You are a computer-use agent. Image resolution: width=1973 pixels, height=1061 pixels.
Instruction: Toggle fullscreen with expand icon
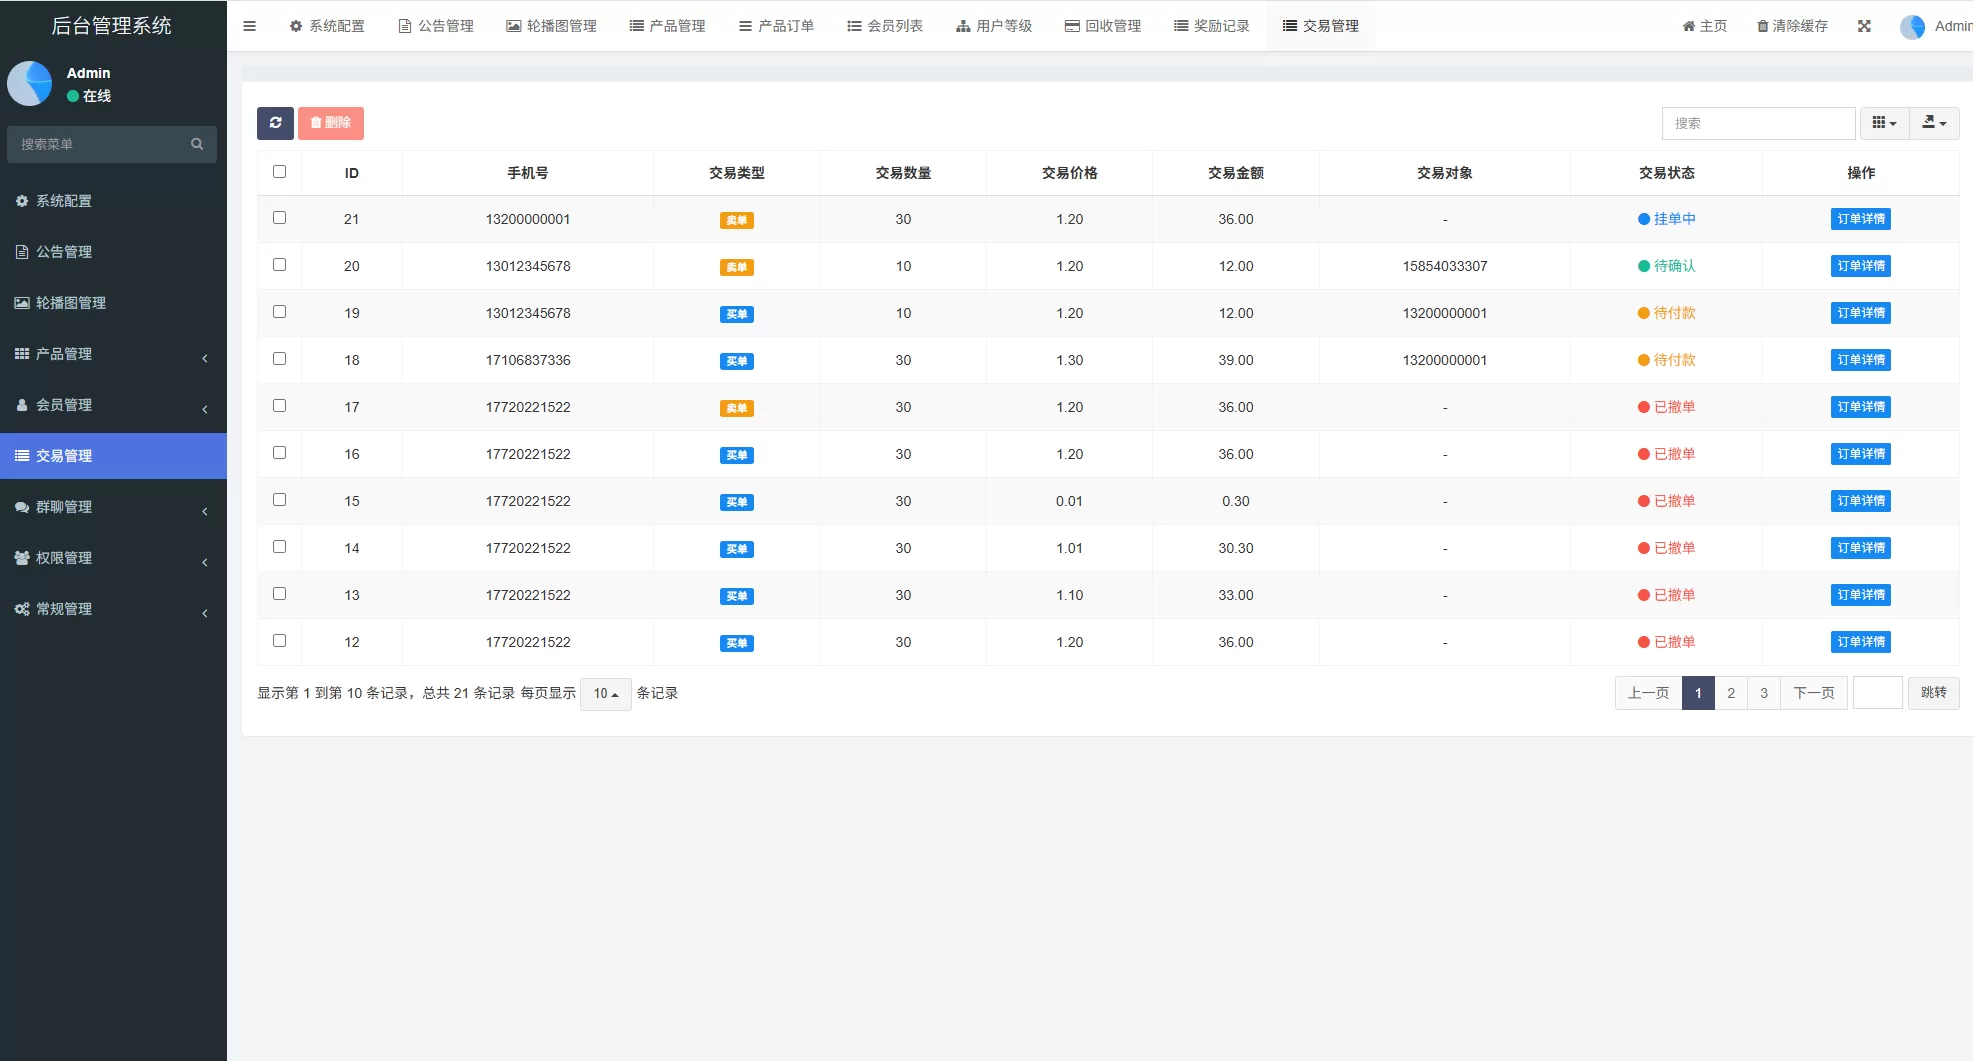1864,26
